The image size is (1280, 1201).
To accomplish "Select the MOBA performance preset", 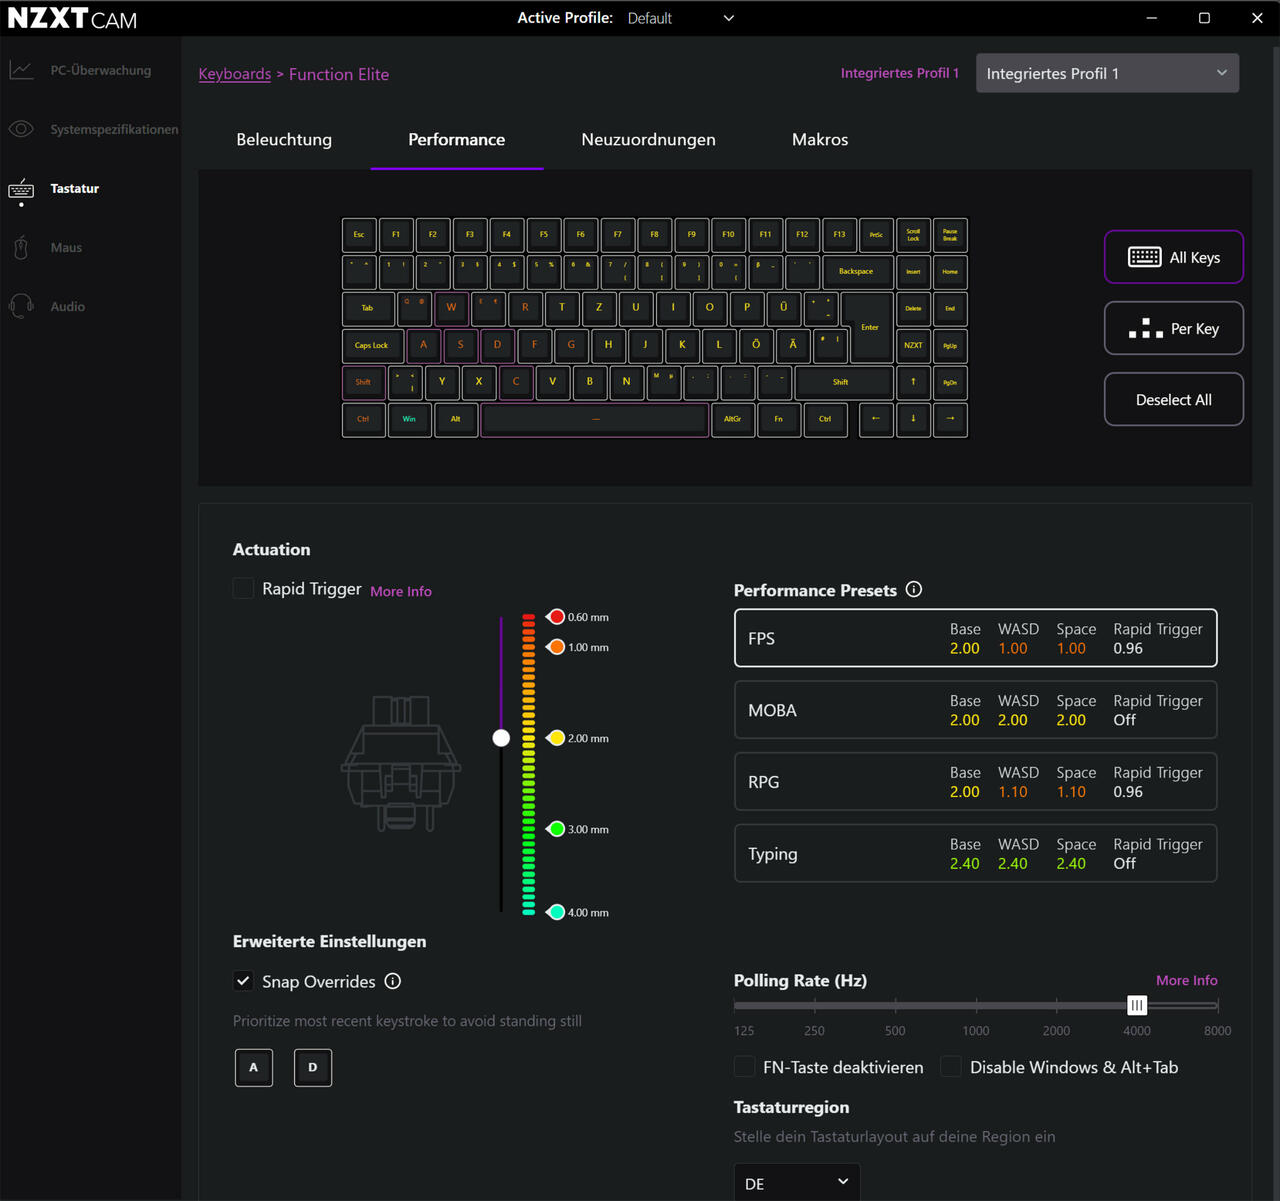I will [x=975, y=710].
